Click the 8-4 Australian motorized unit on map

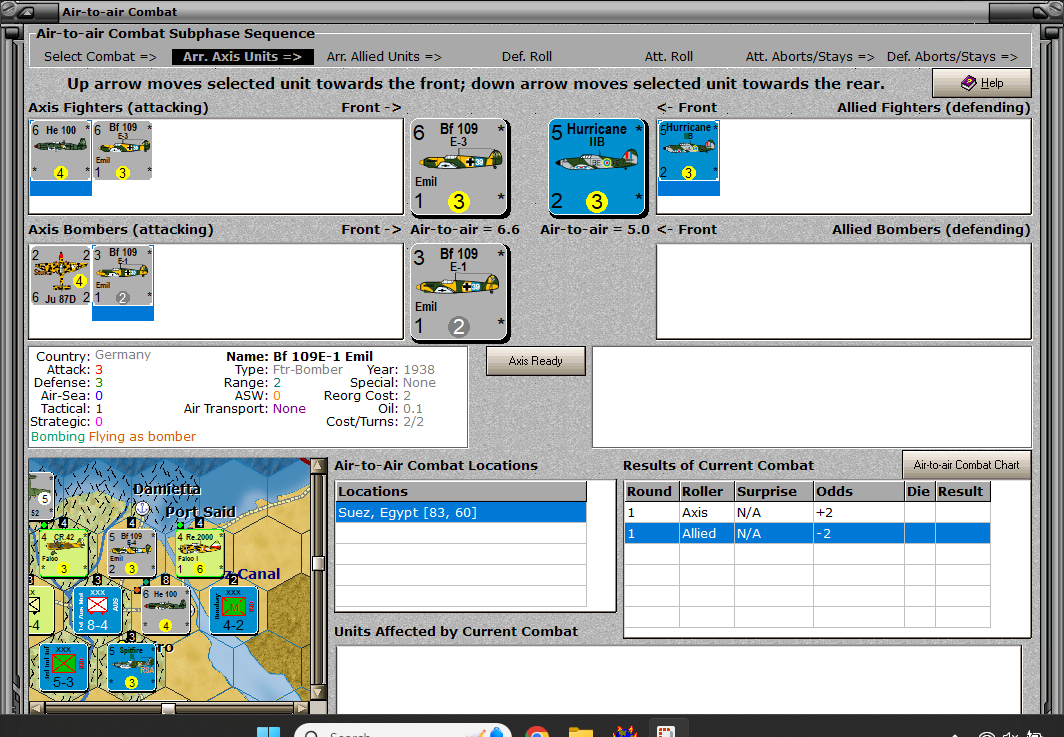coord(97,610)
